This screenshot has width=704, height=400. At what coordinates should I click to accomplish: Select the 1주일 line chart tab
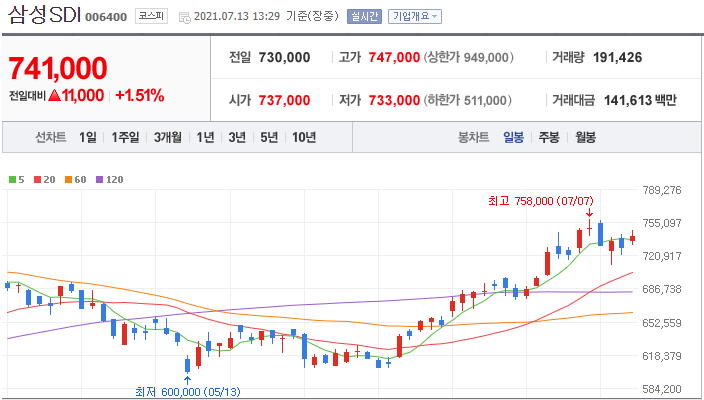tap(125, 137)
